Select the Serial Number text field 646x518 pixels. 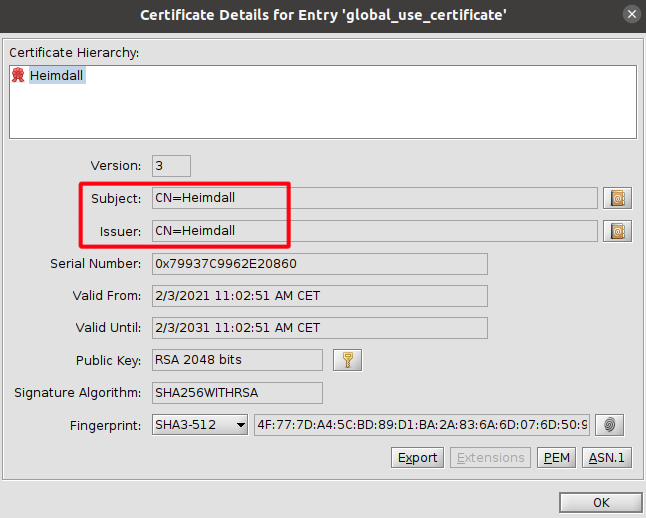[319, 264]
